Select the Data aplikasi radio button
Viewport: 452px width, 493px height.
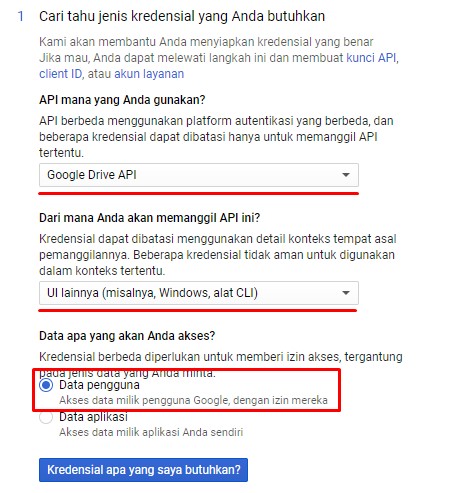46,417
